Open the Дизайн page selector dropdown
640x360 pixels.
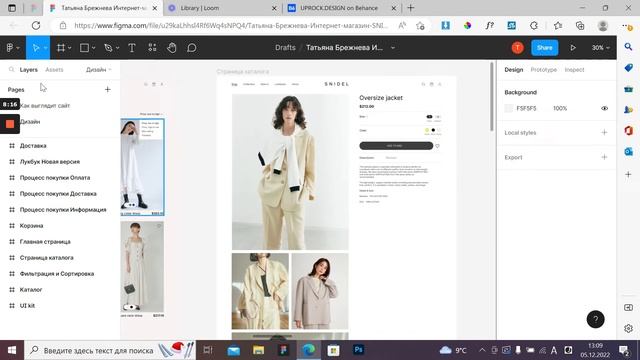tap(98, 70)
